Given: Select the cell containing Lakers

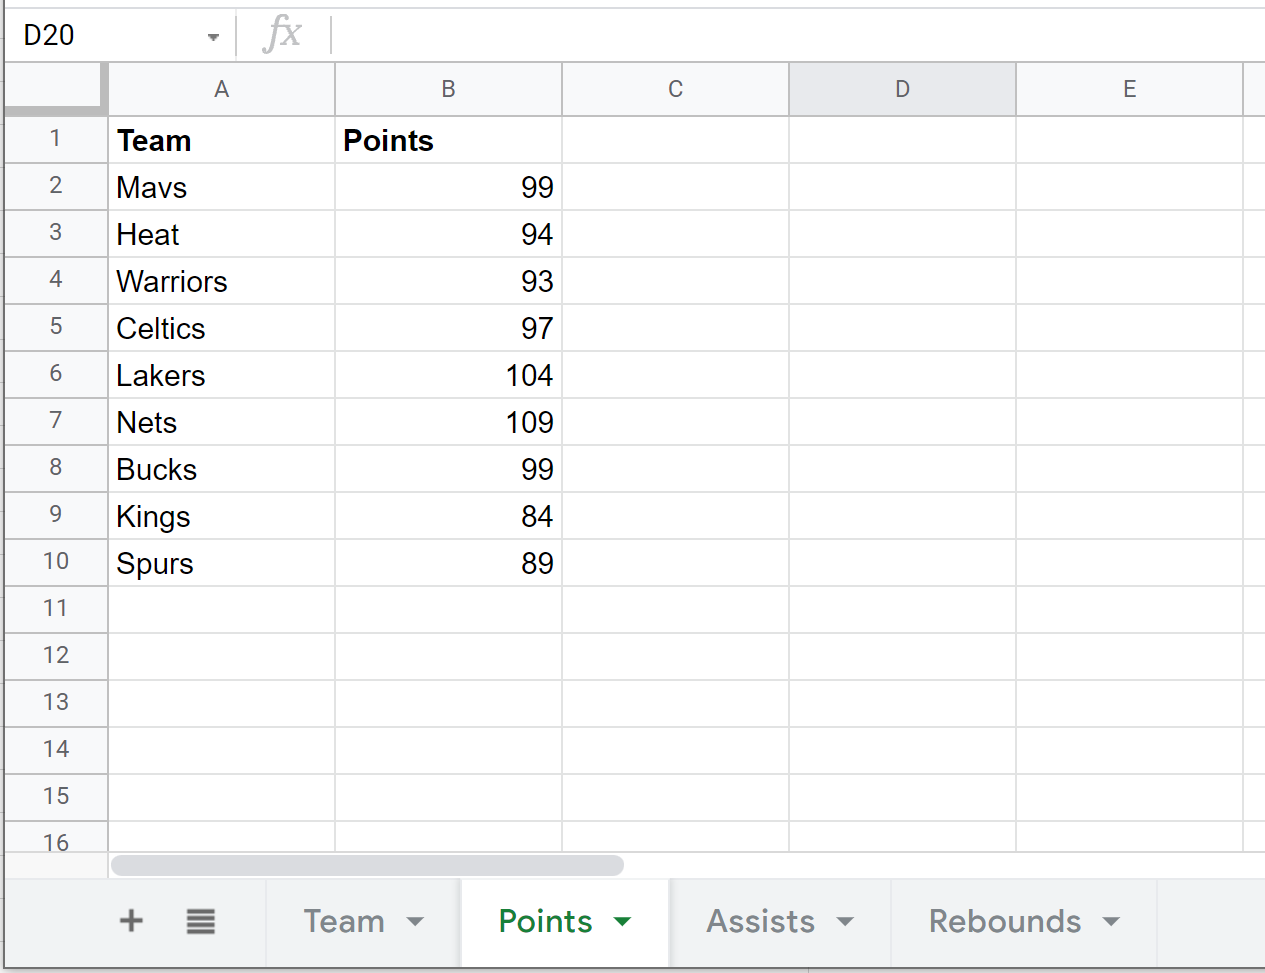Looking at the screenshot, I should point(221,375).
